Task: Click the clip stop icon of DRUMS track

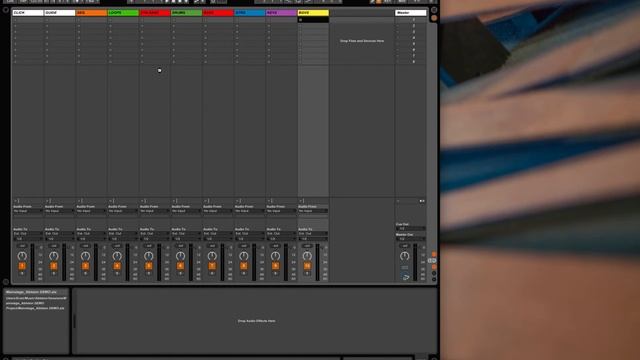Action: pyautogui.click(x=174, y=201)
